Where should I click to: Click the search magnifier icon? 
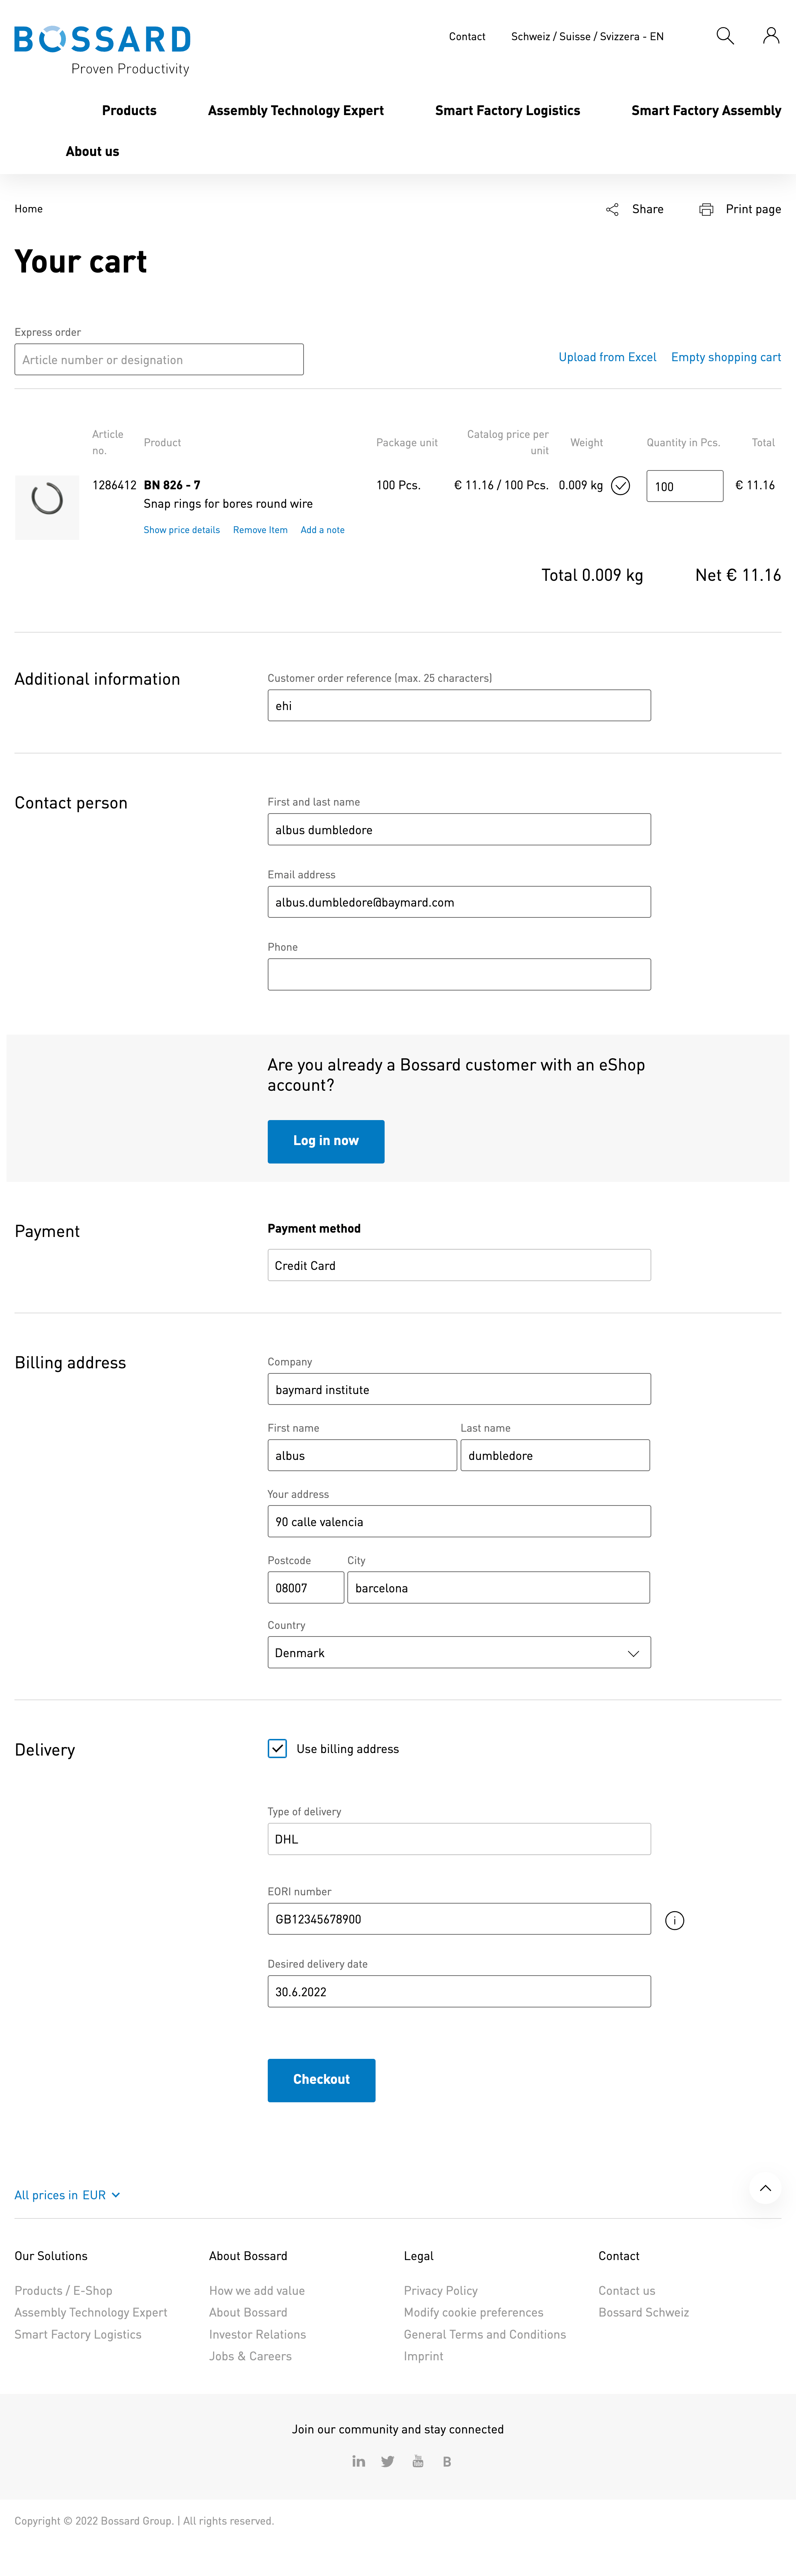point(725,36)
